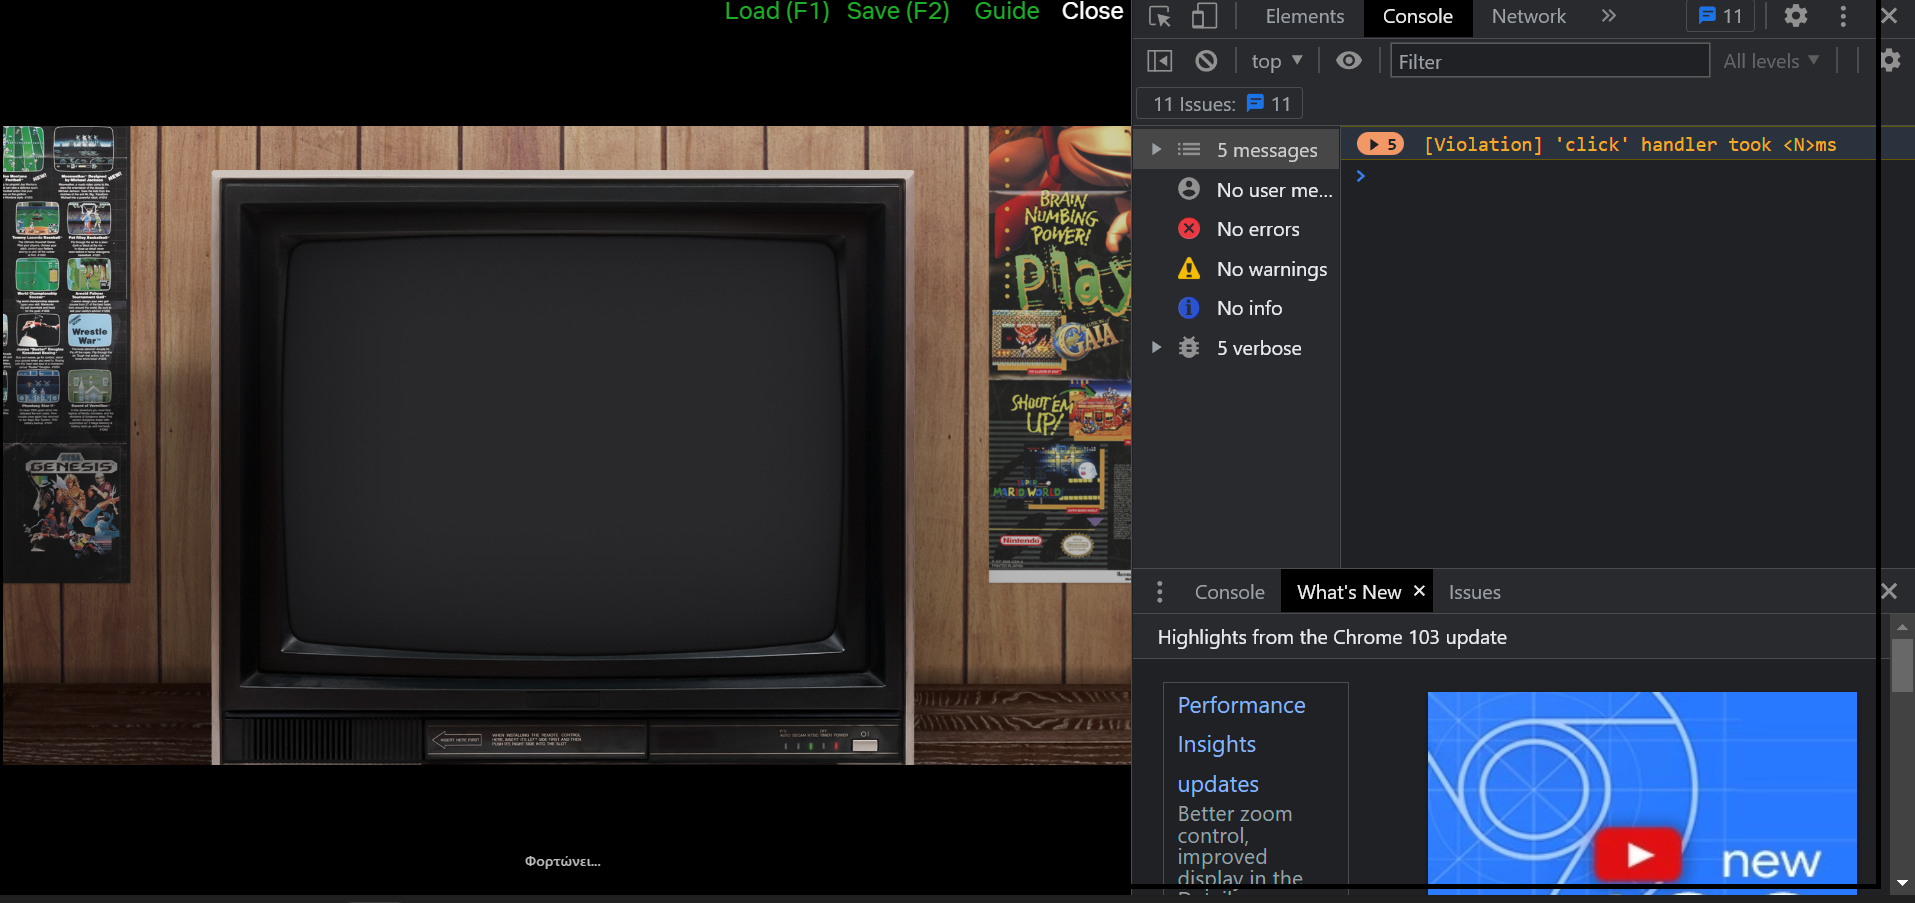Select the inspect element cursor tool
Viewport: 1915px width, 903px height.
coord(1158,16)
